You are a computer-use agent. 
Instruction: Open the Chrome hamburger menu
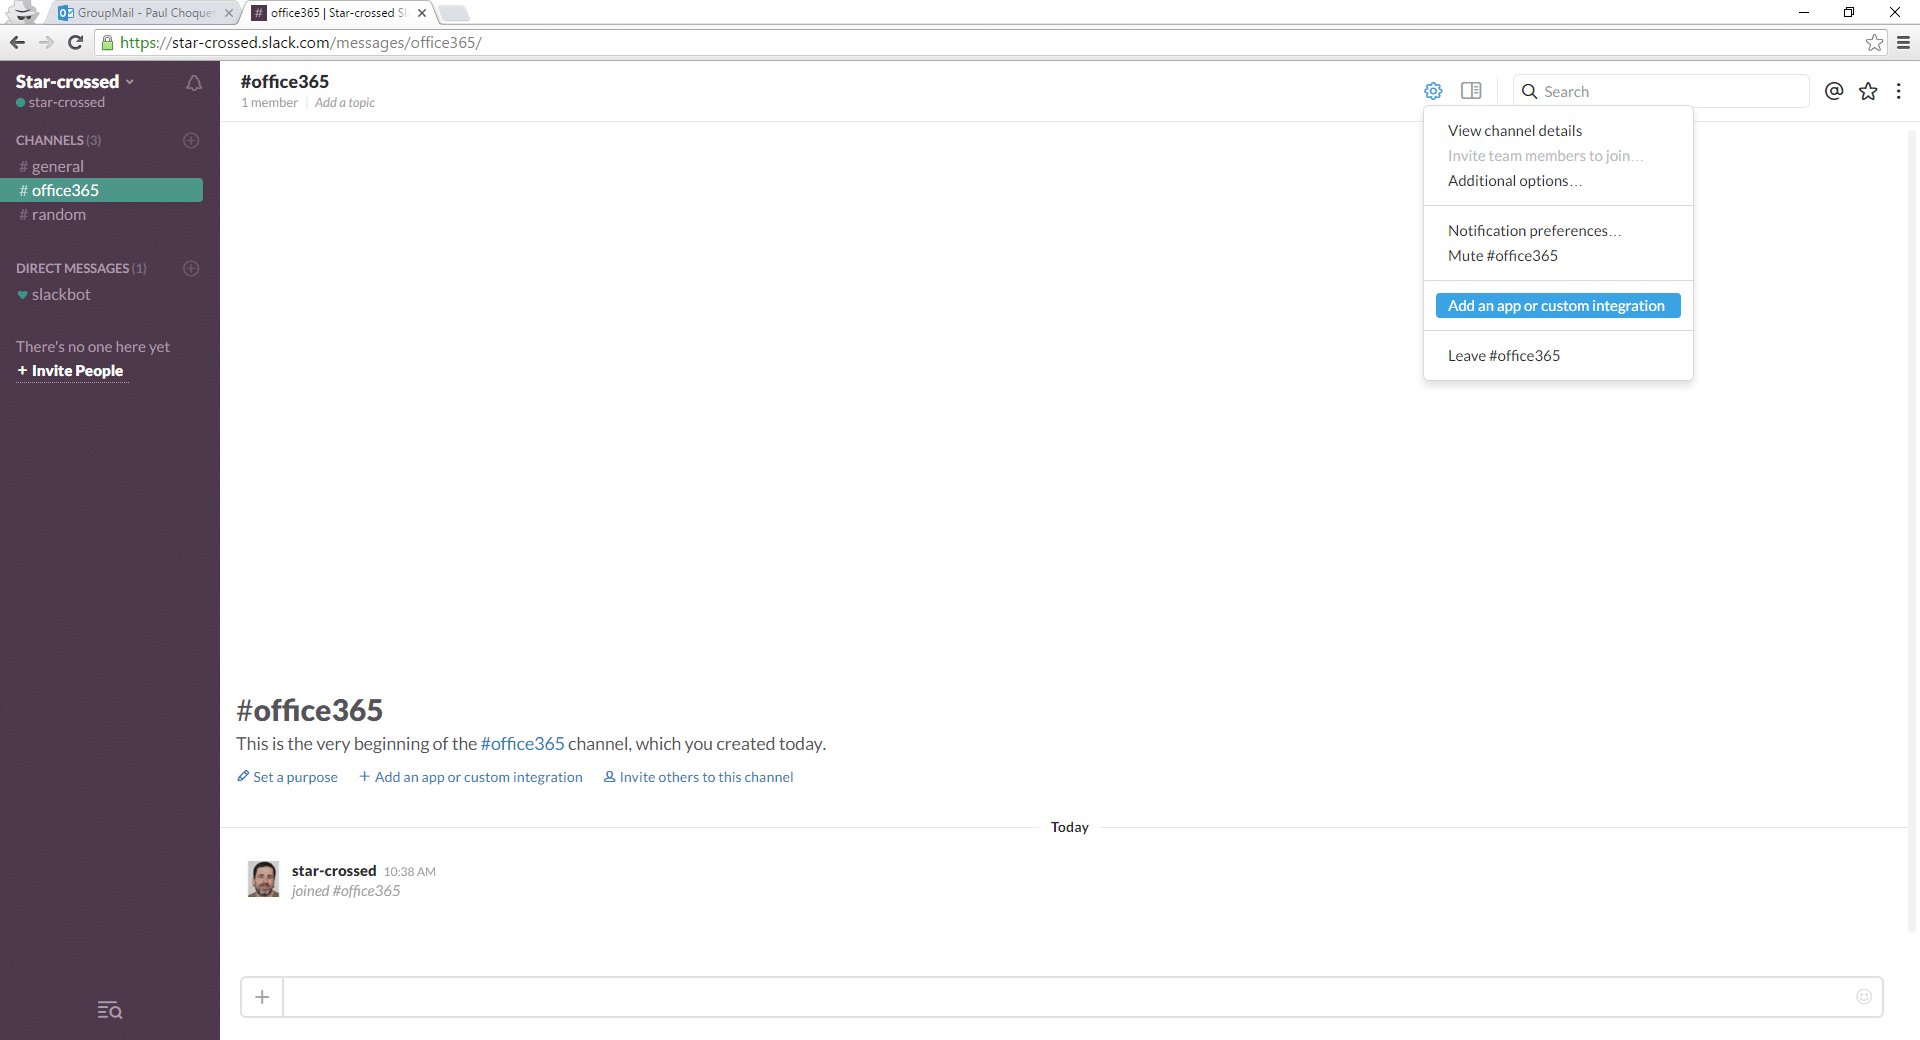(x=1903, y=42)
